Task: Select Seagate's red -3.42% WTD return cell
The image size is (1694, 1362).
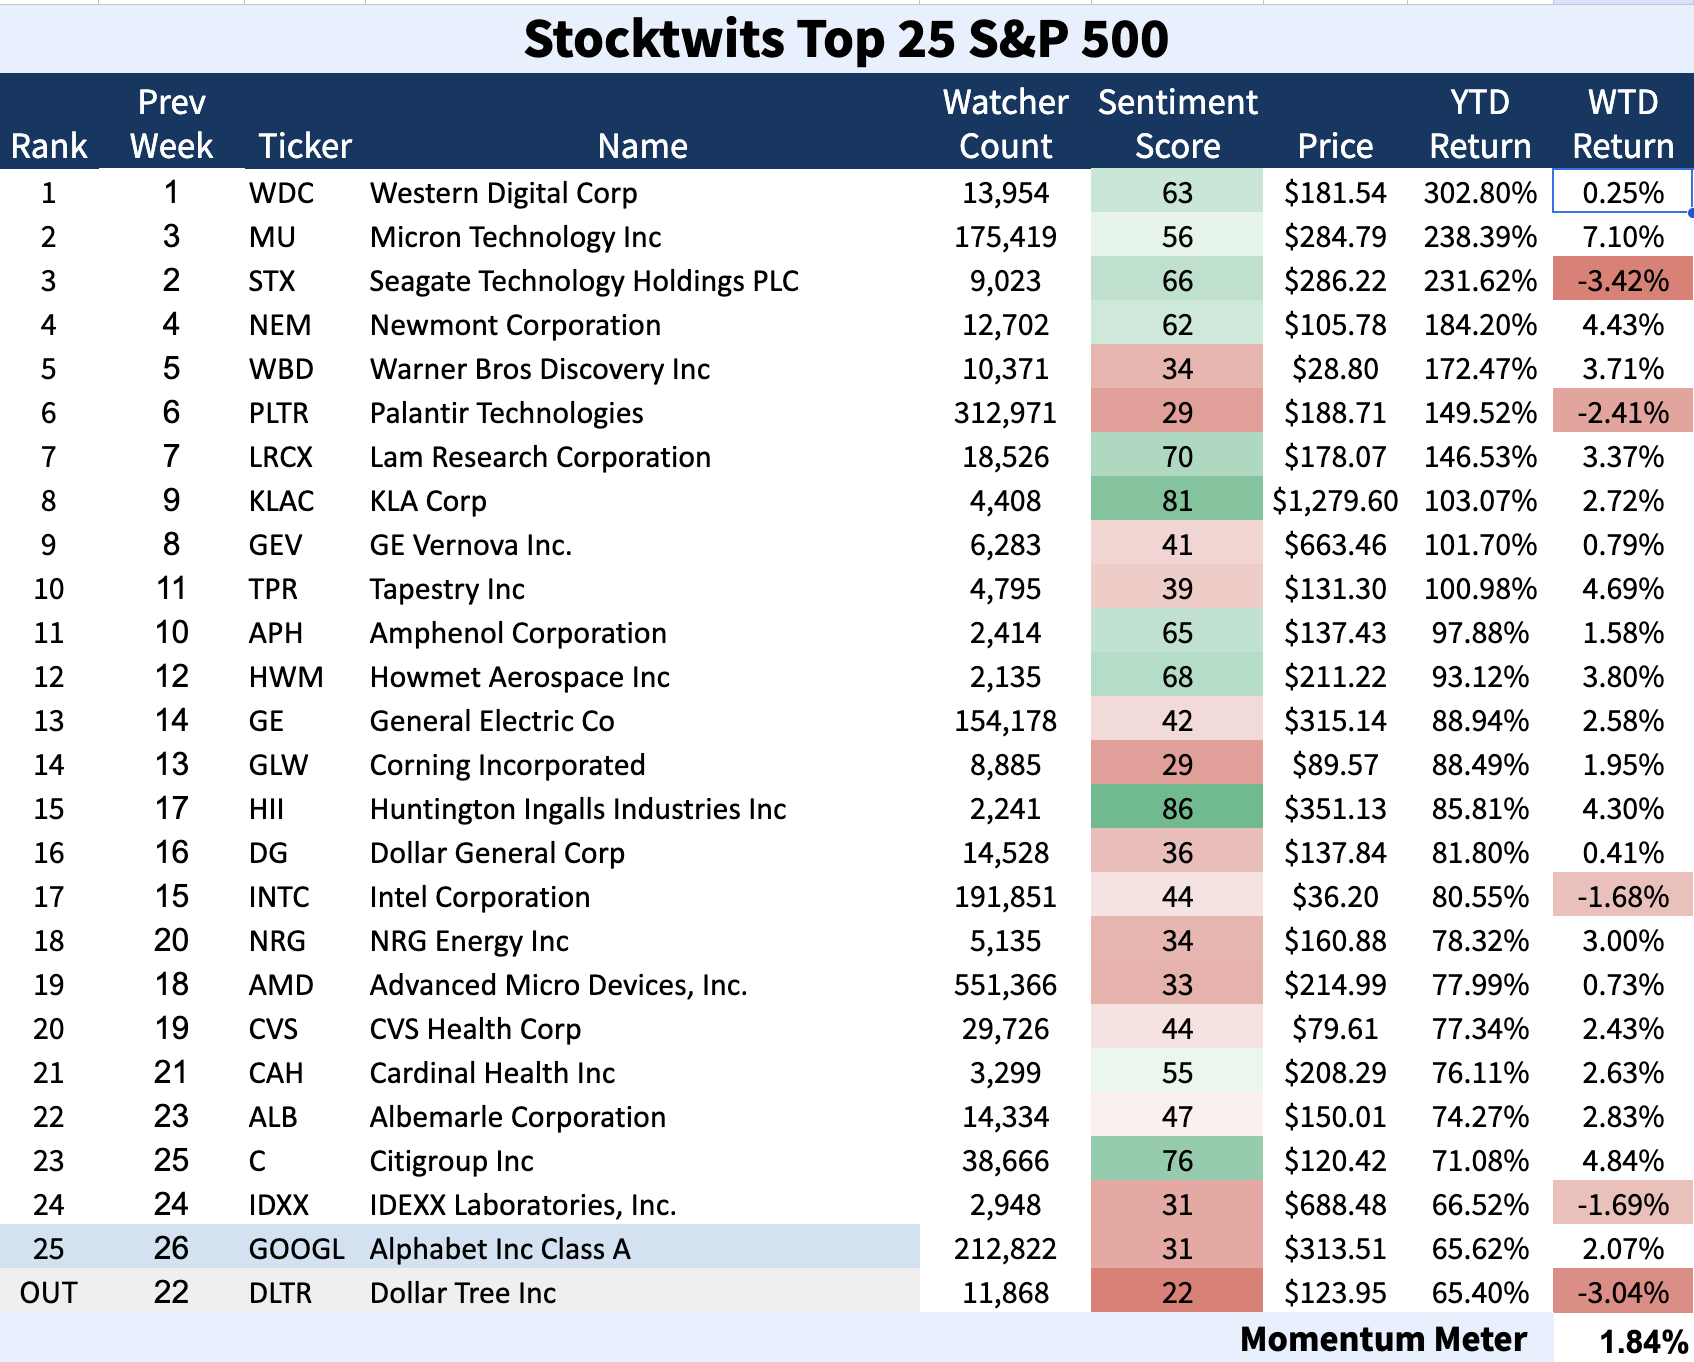Action: (1622, 281)
